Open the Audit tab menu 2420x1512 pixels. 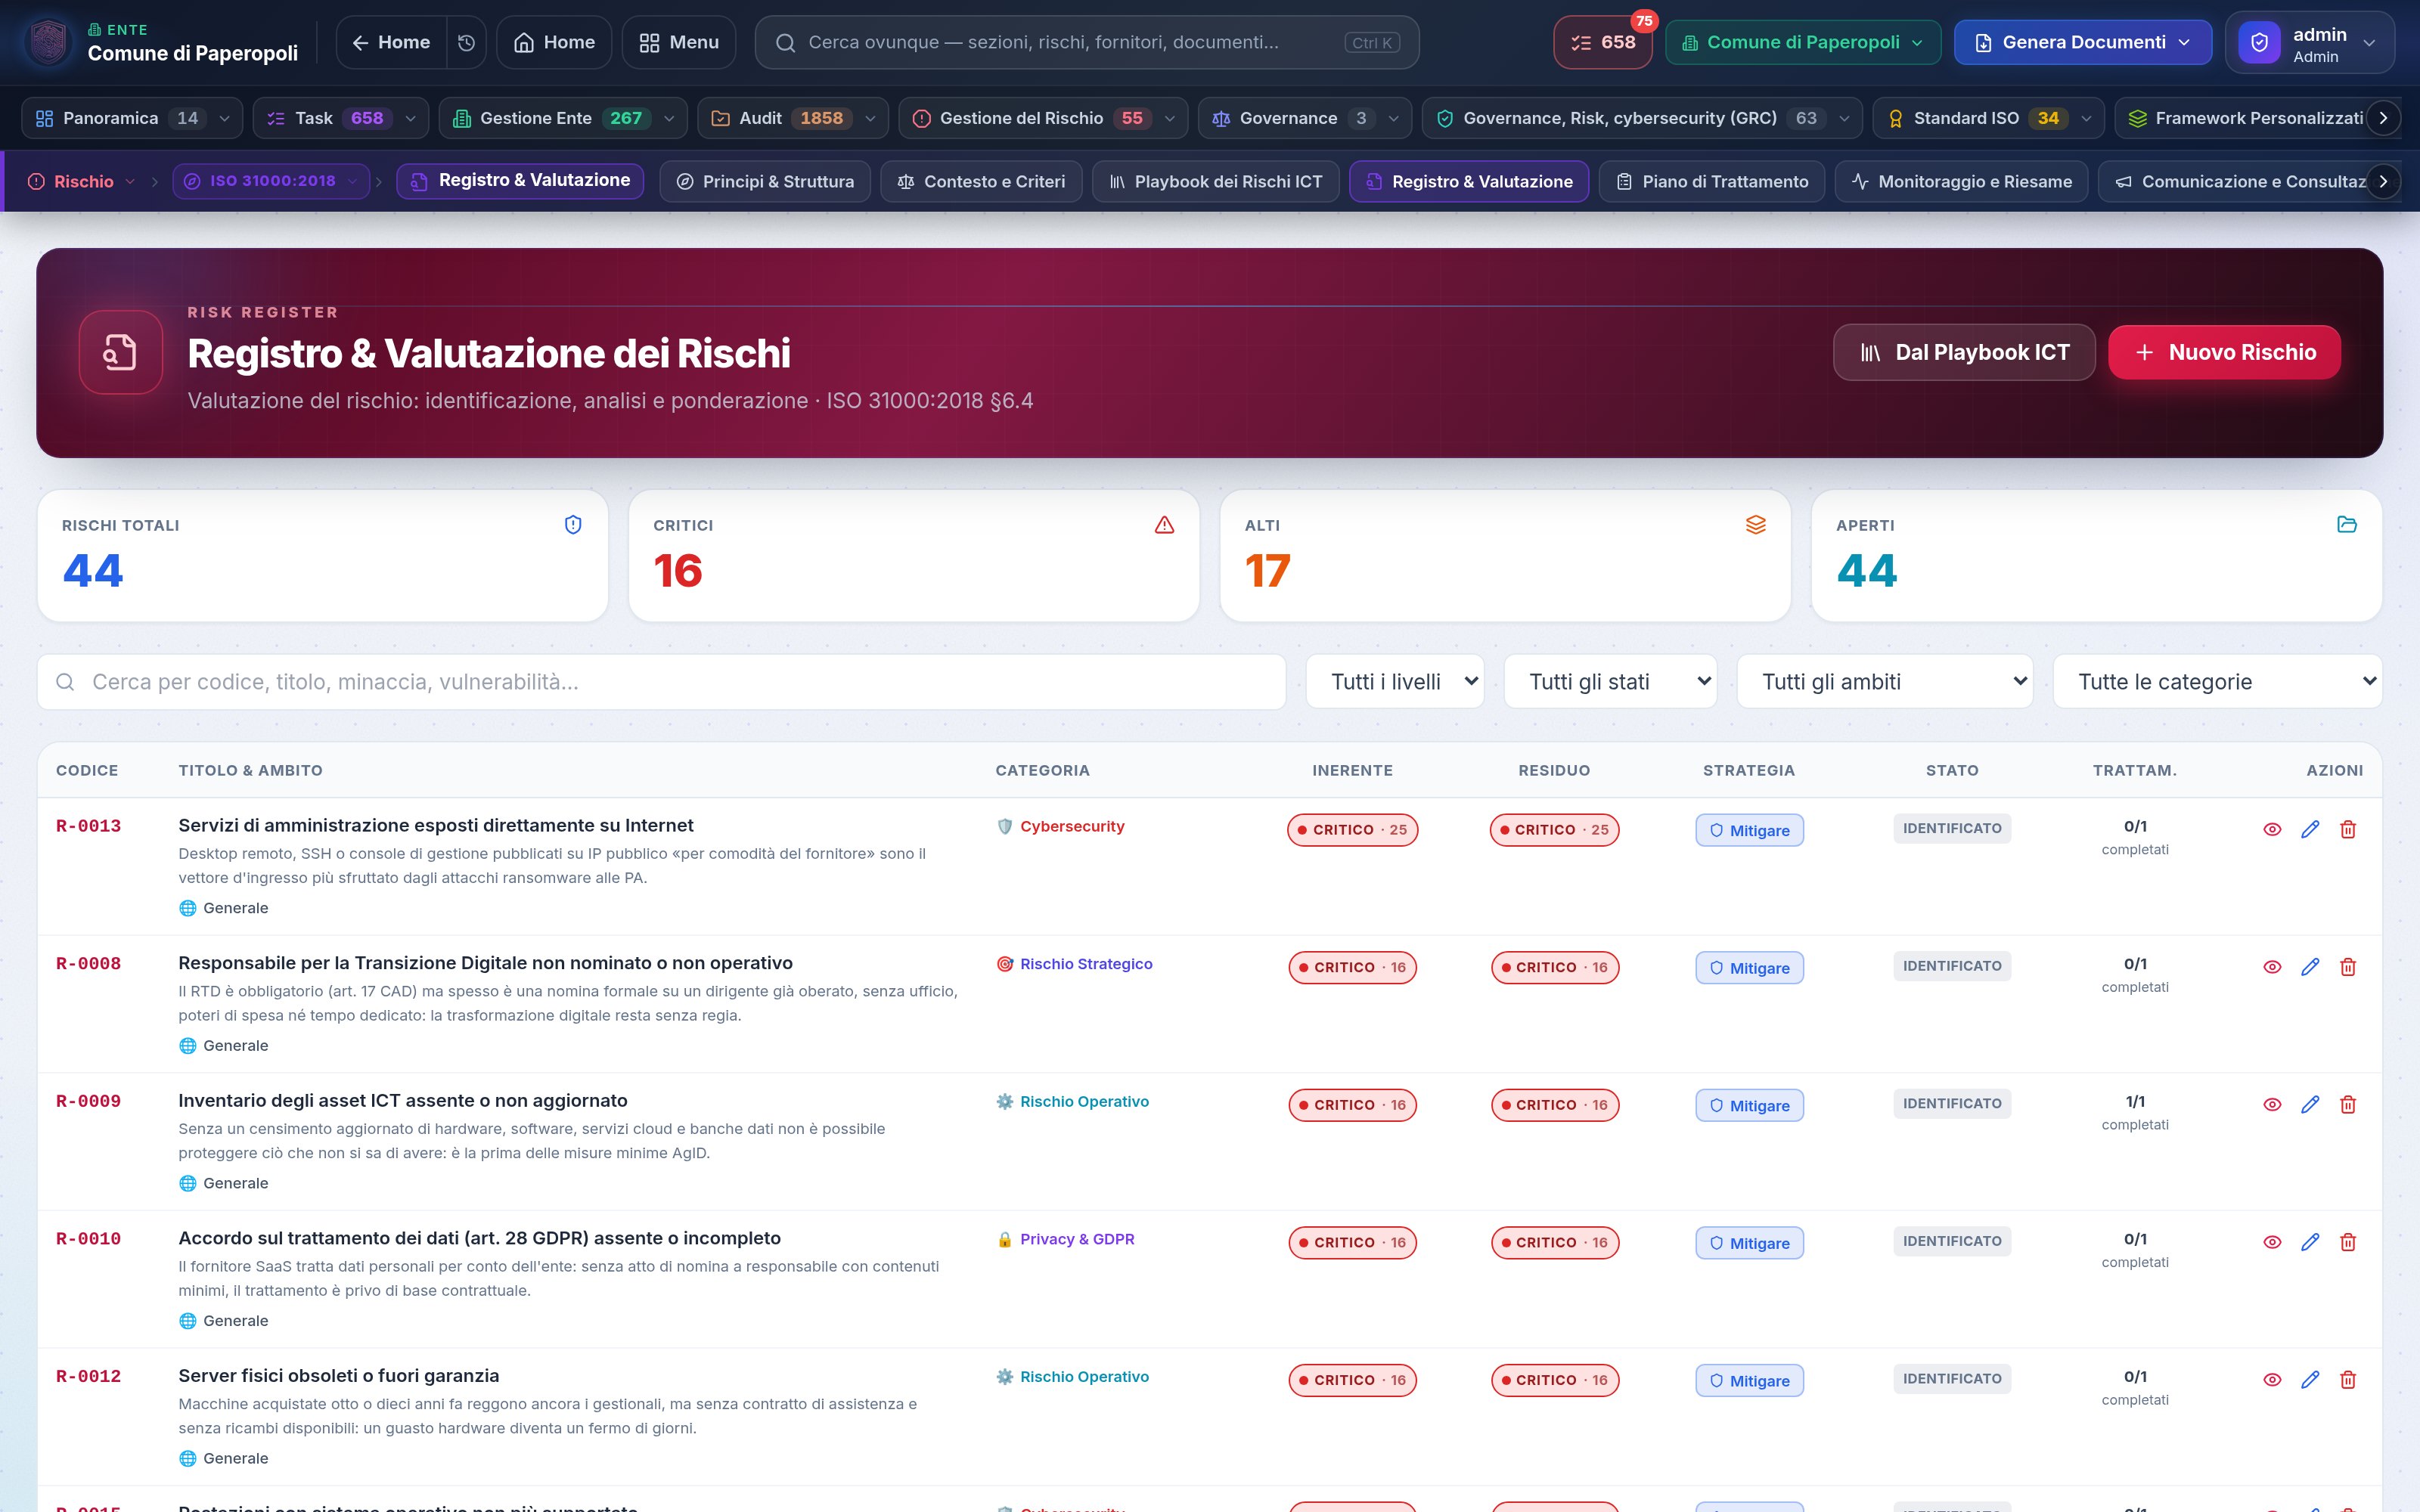pos(793,118)
